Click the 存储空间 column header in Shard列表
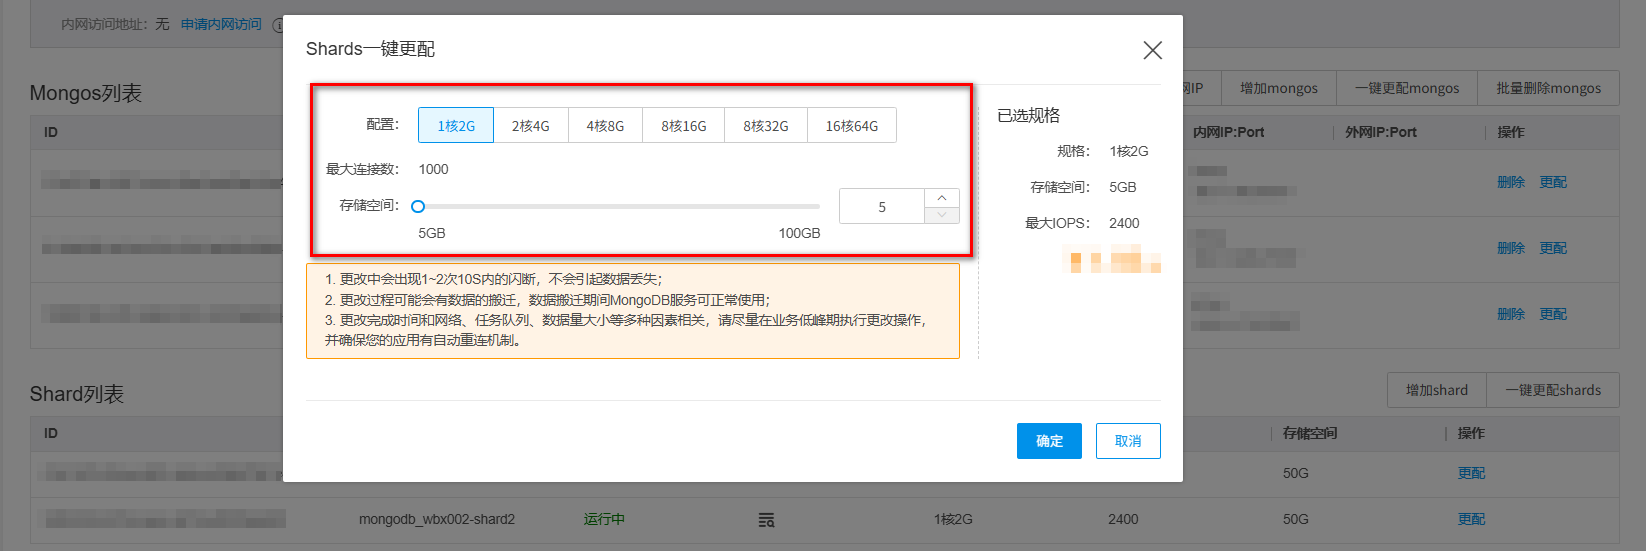The width and height of the screenshot is (1646, 551). (1310, 433)
